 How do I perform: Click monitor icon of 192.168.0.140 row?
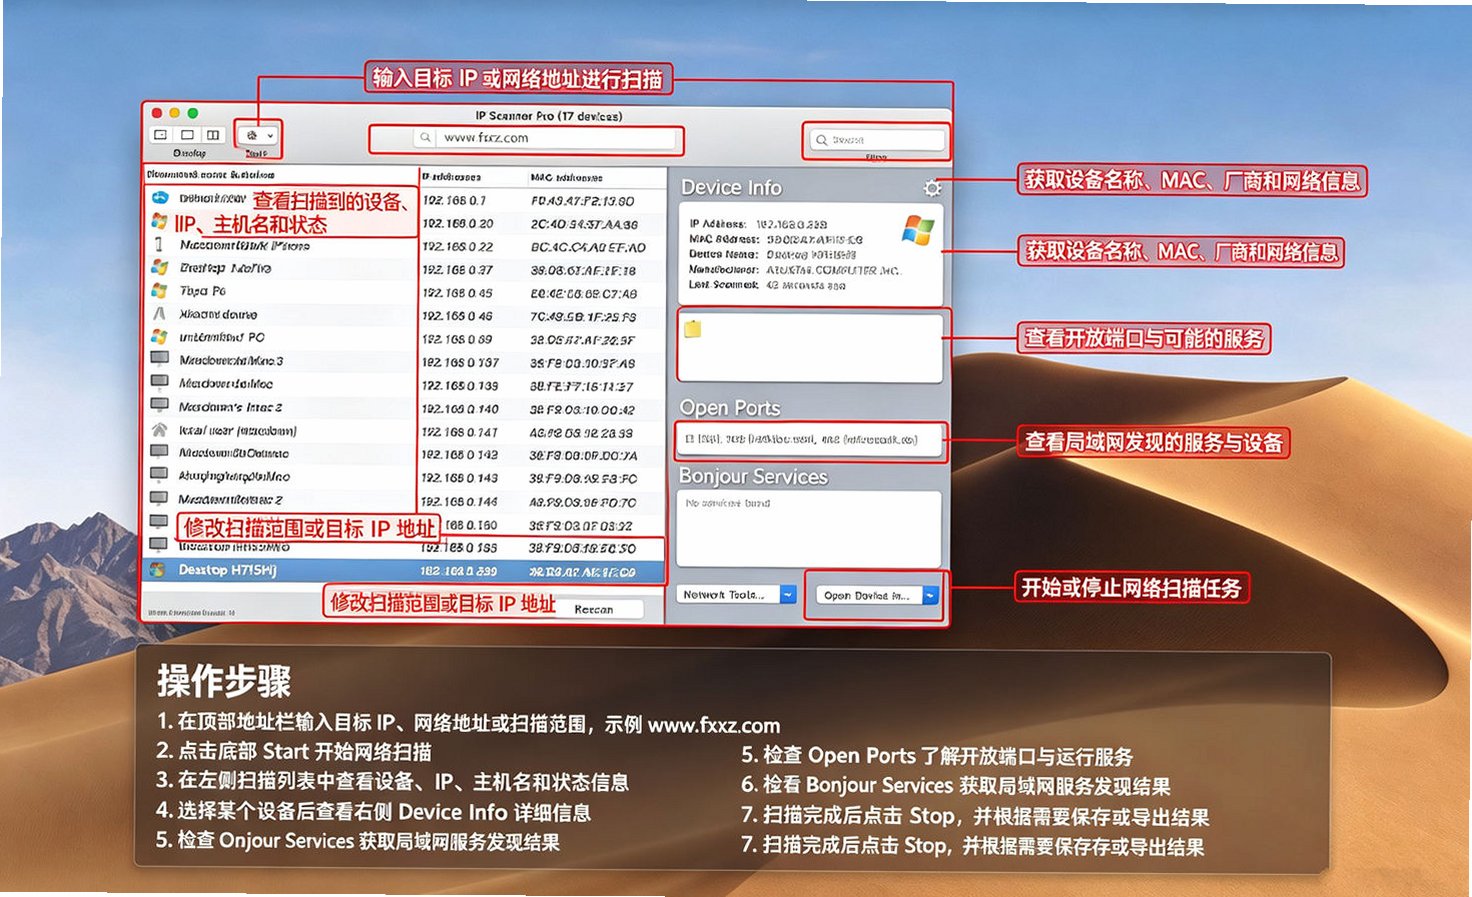159,406
